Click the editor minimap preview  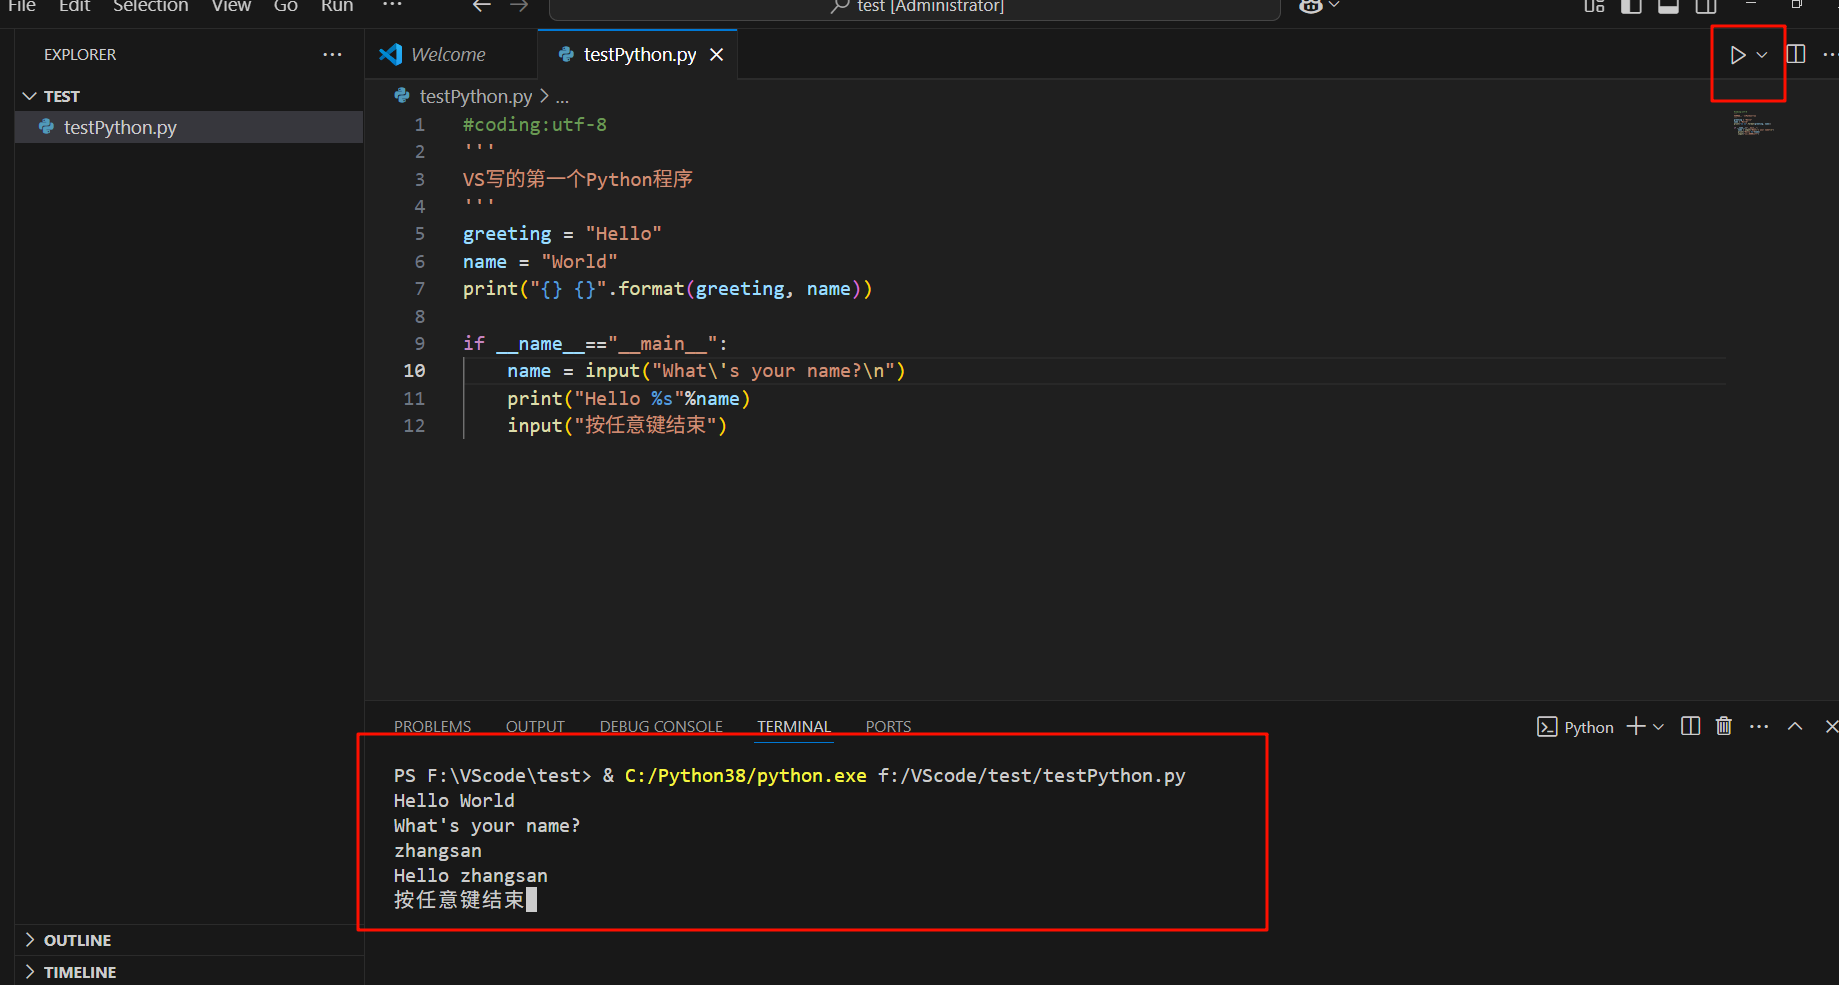(x=1751, y=123)
